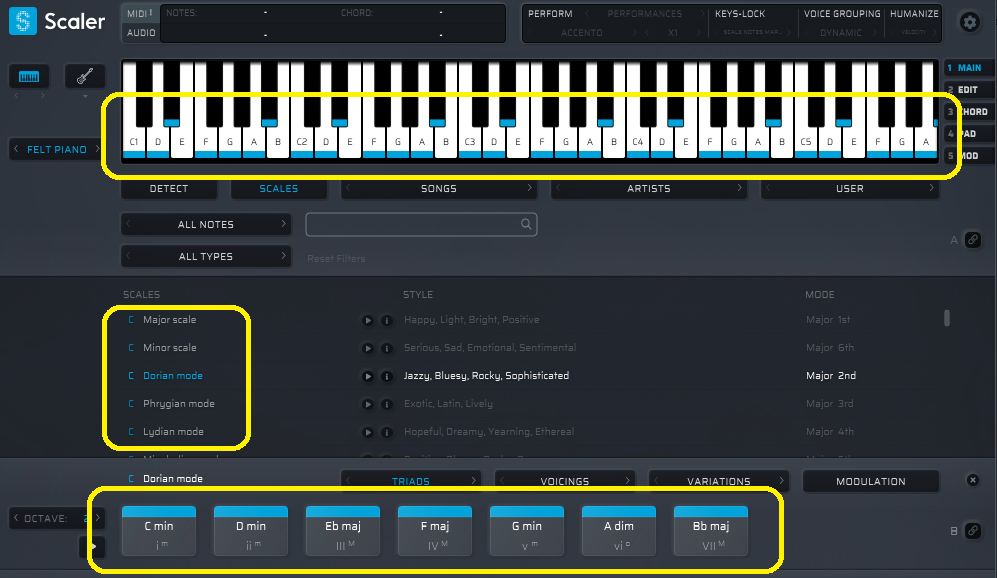Click in the scale search field
Image resolution: width=997 pixels, height=578 pixels.
pos(421,224)
